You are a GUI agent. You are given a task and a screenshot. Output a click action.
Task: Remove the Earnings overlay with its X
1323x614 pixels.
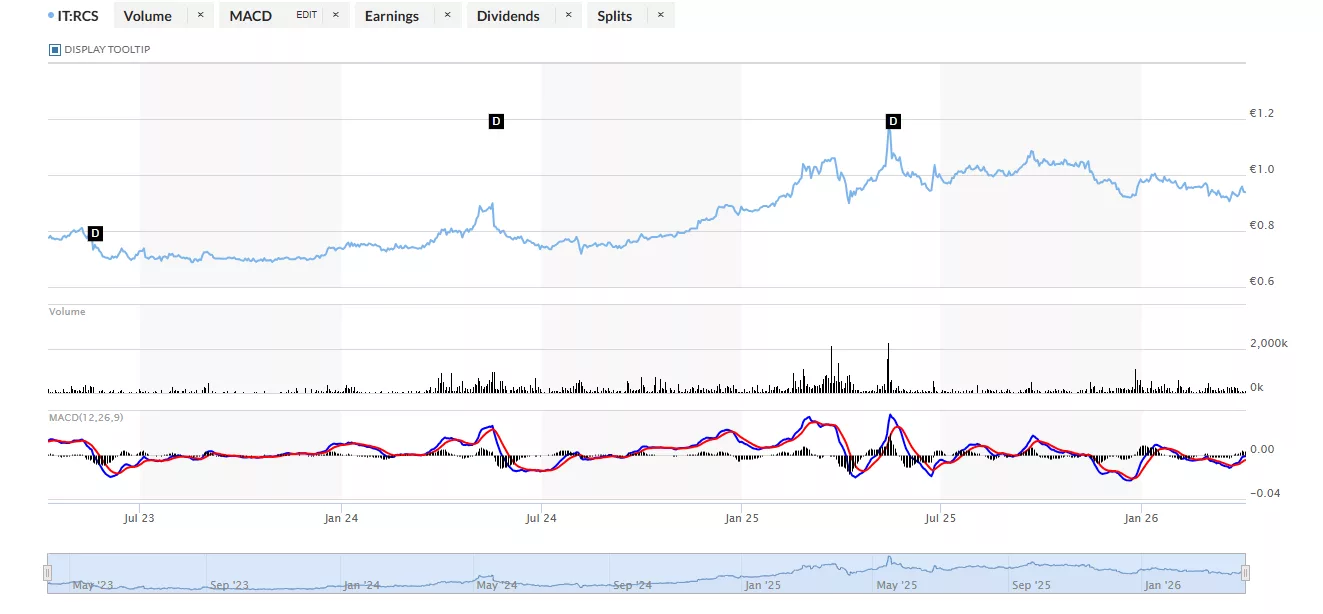point(447,15)
